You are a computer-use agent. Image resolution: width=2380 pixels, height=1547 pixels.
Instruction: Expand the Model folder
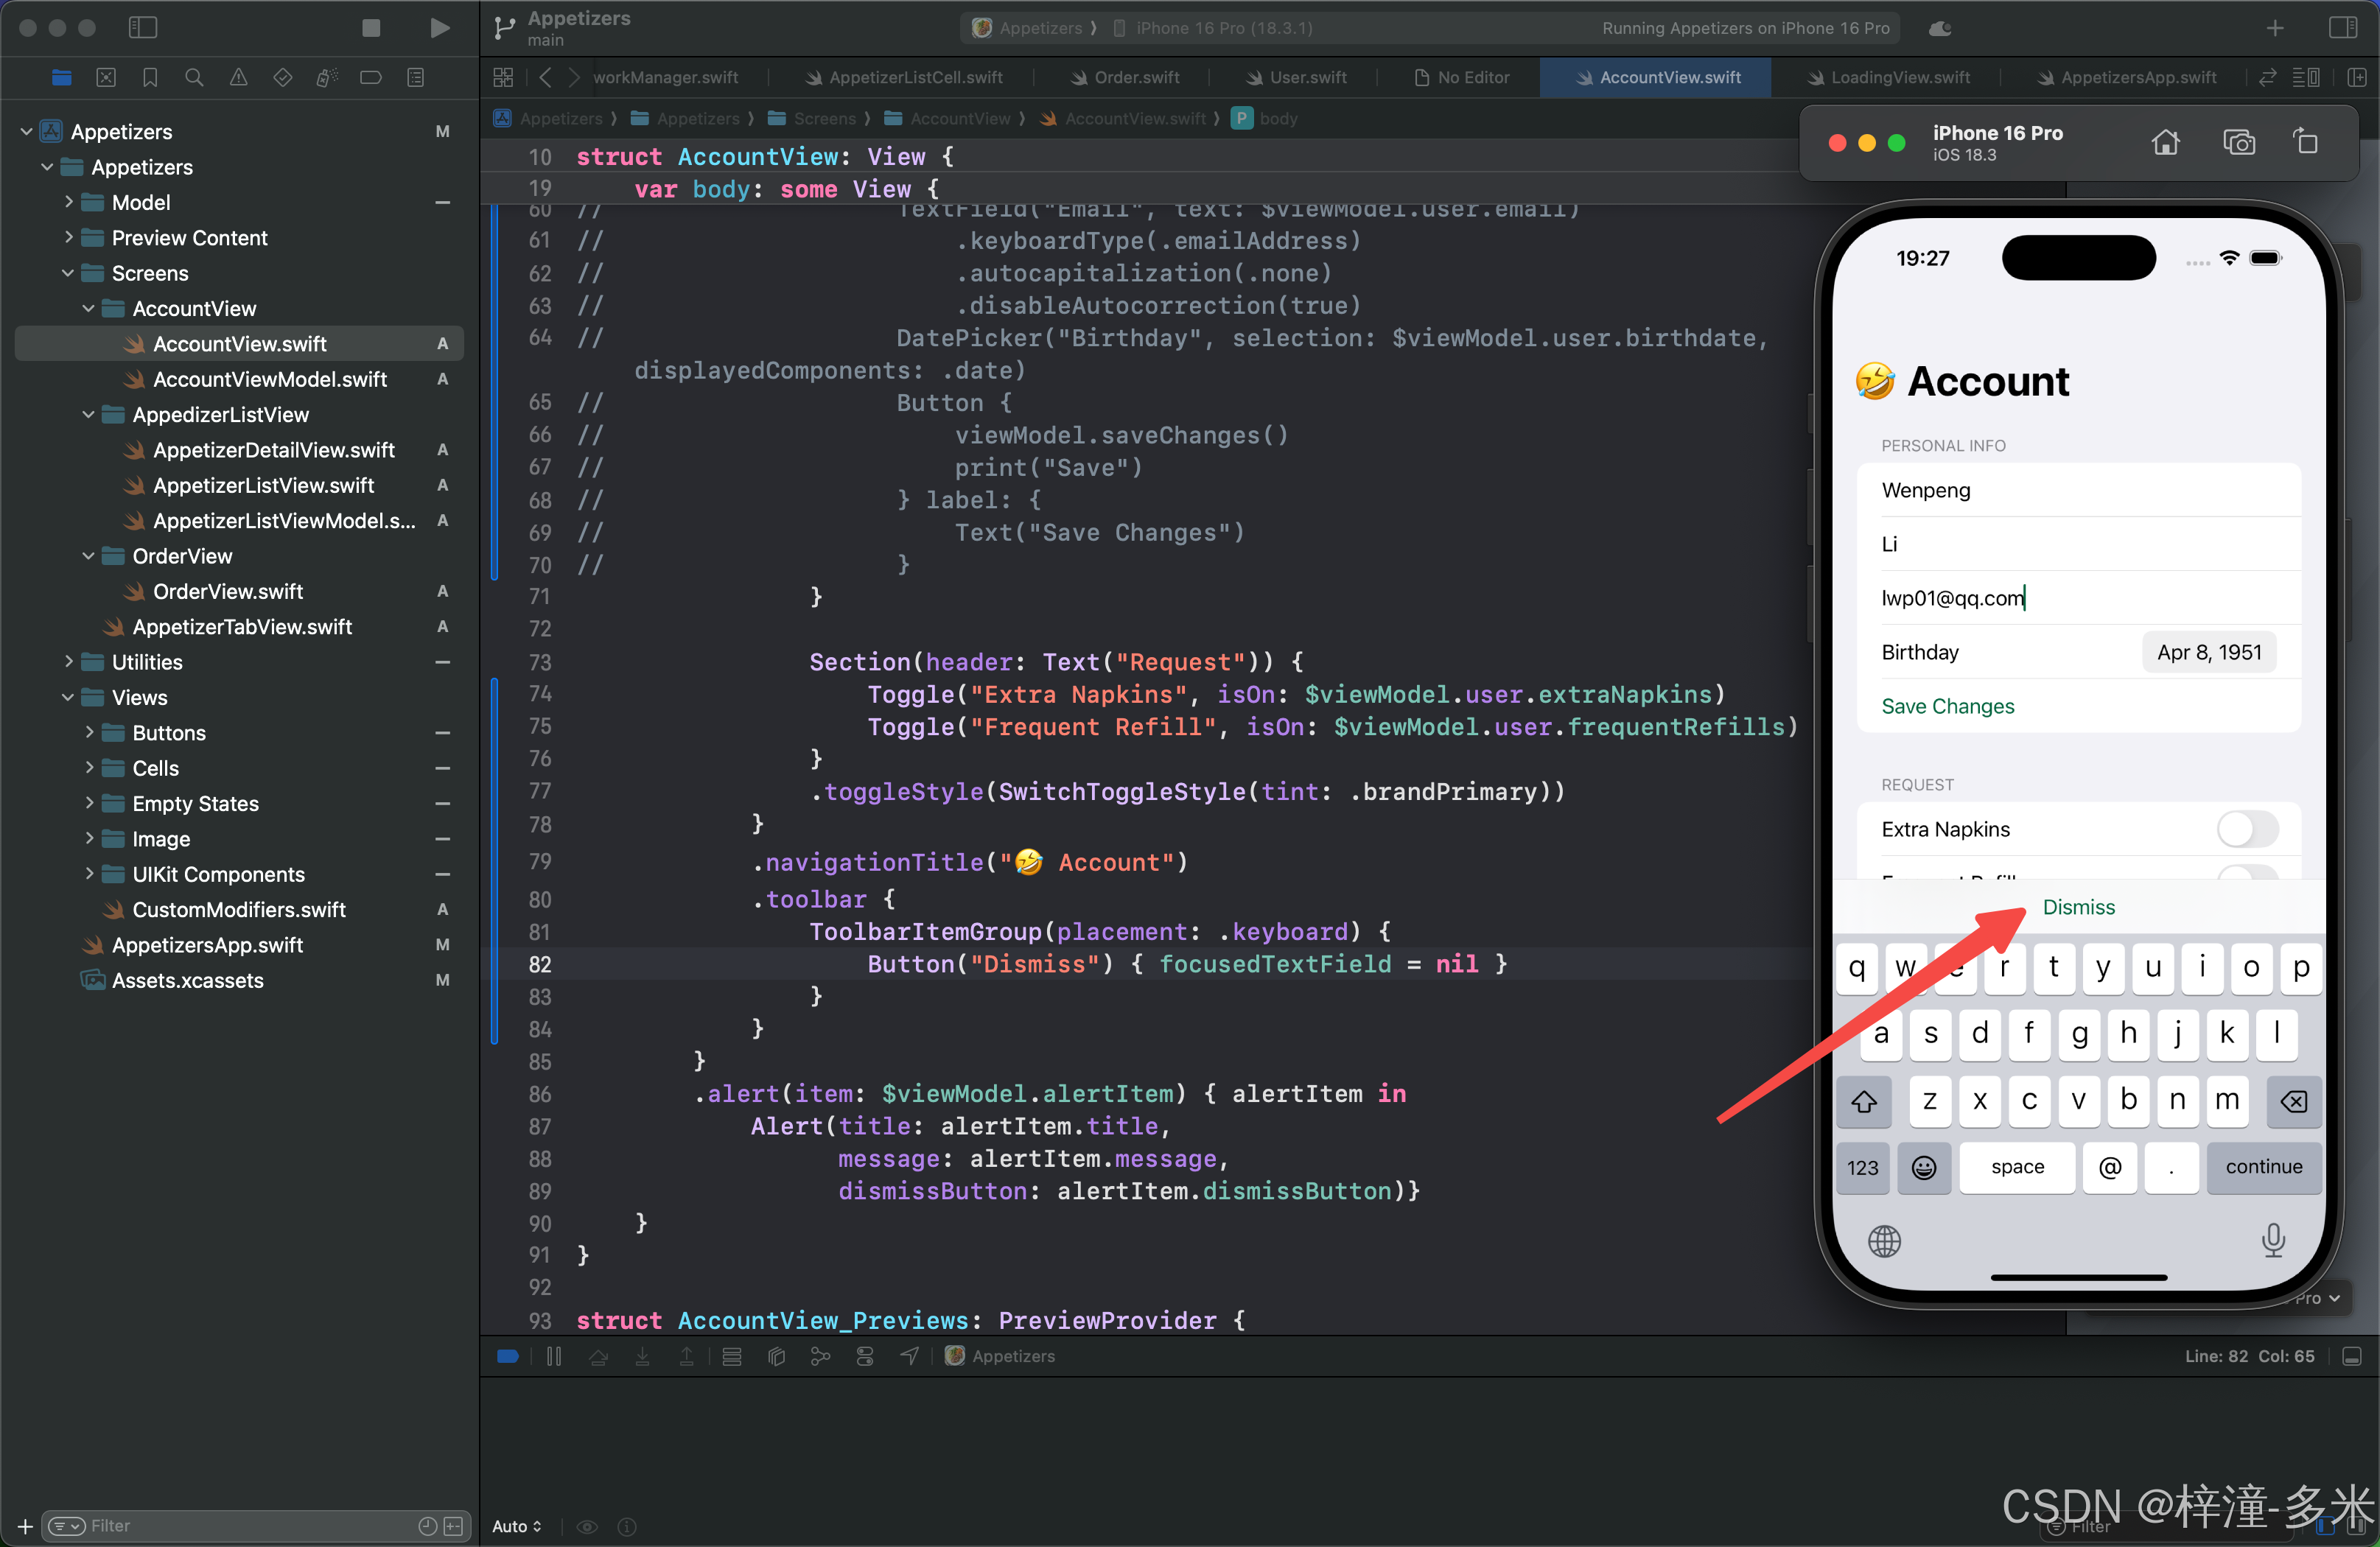click(69, 202)
